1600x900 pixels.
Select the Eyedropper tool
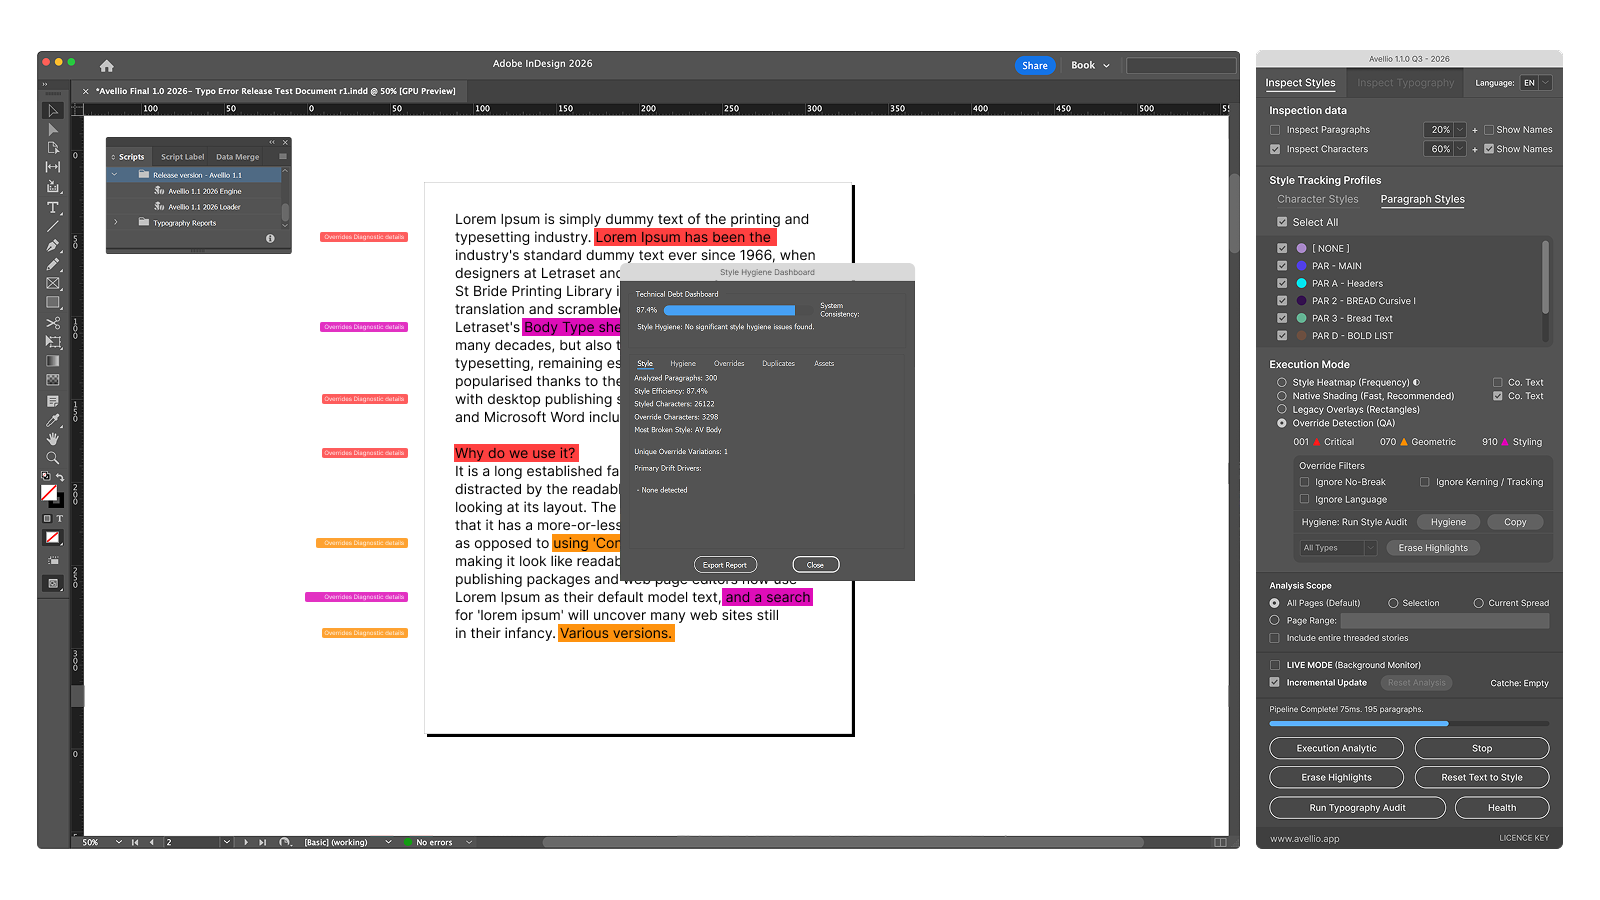coord(53,420)
